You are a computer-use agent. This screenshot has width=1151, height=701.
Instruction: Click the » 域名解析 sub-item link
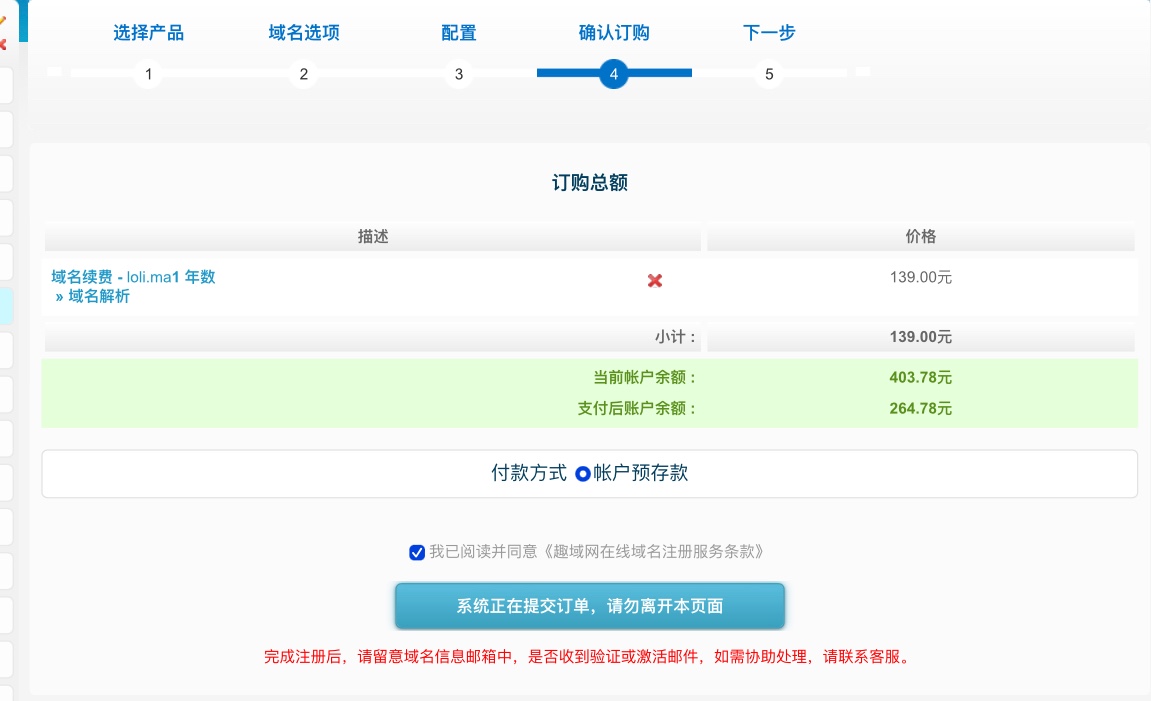(93, 297)
